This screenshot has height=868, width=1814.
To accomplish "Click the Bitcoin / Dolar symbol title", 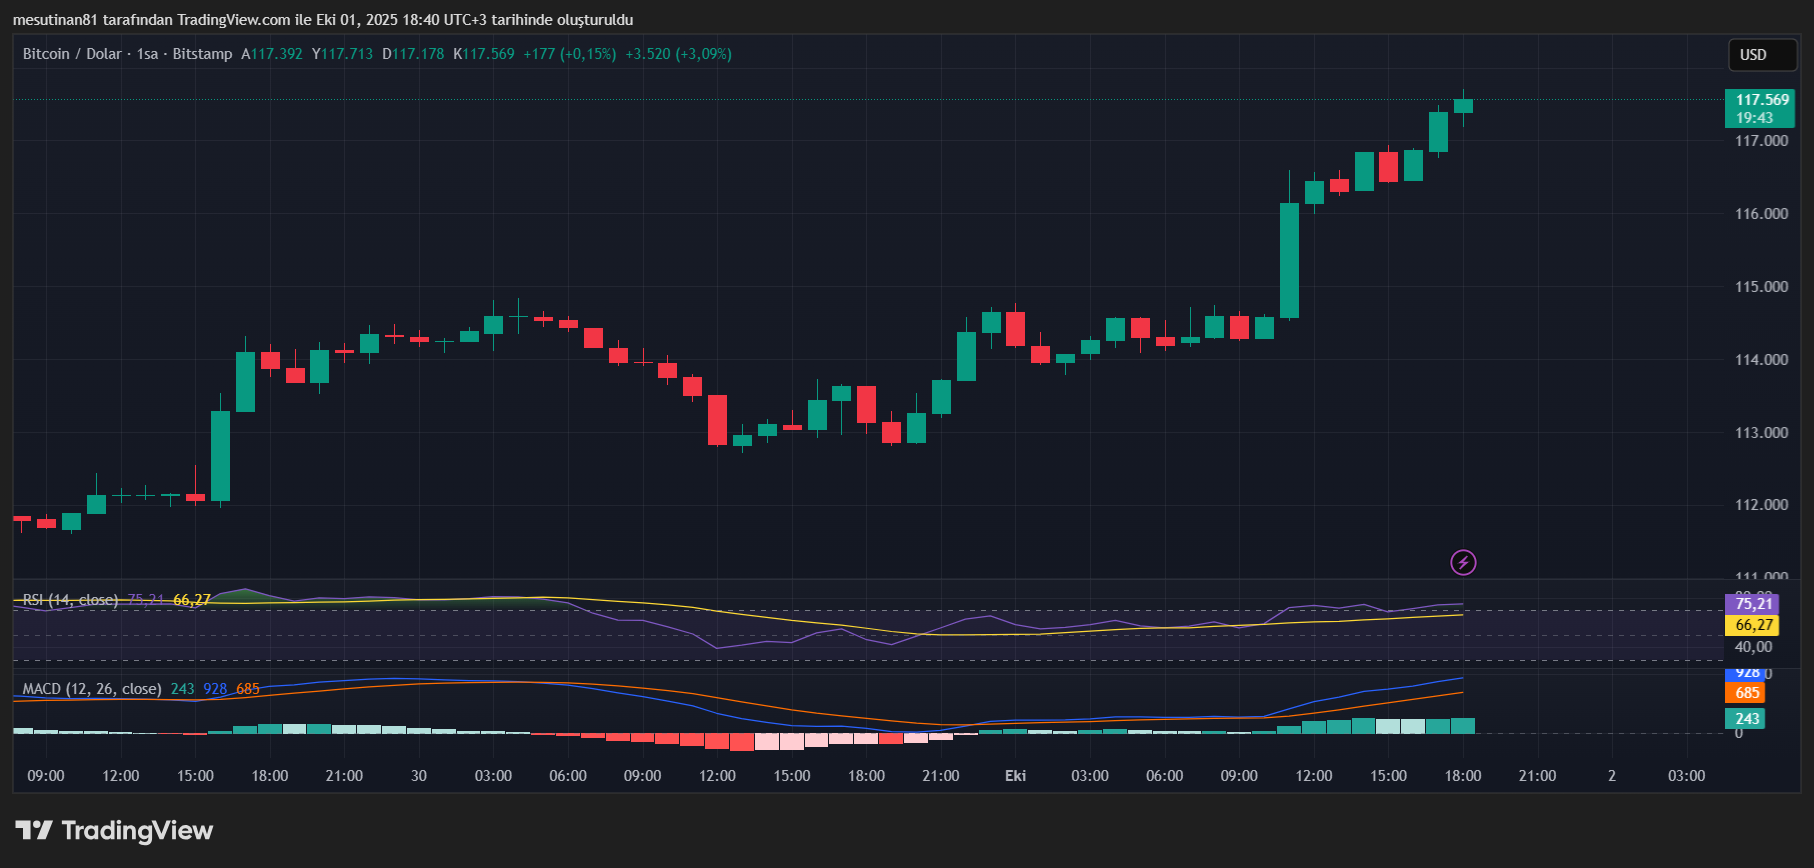I will tap(72, 54).
